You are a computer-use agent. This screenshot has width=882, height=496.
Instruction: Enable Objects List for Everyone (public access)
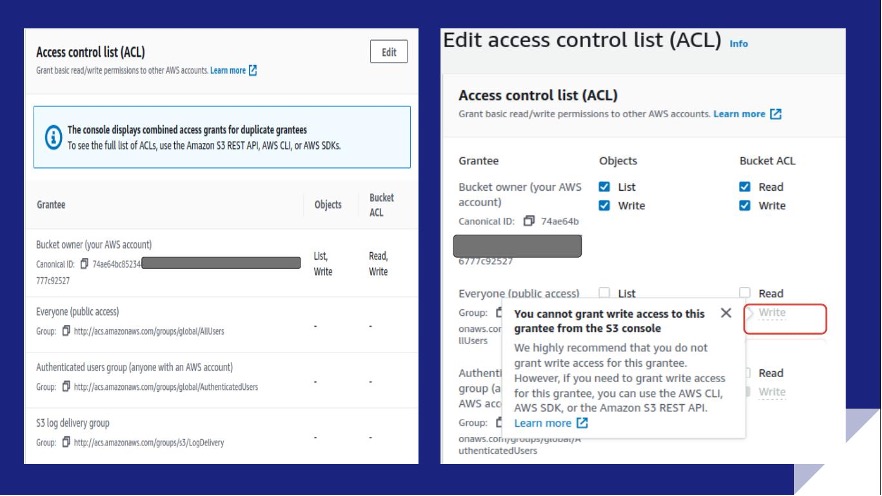pos(604,294)
